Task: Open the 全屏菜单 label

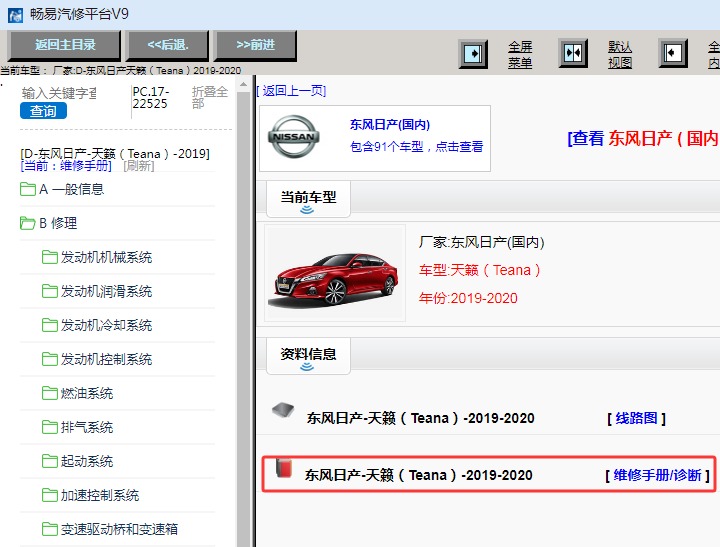Action: [520, 54]
